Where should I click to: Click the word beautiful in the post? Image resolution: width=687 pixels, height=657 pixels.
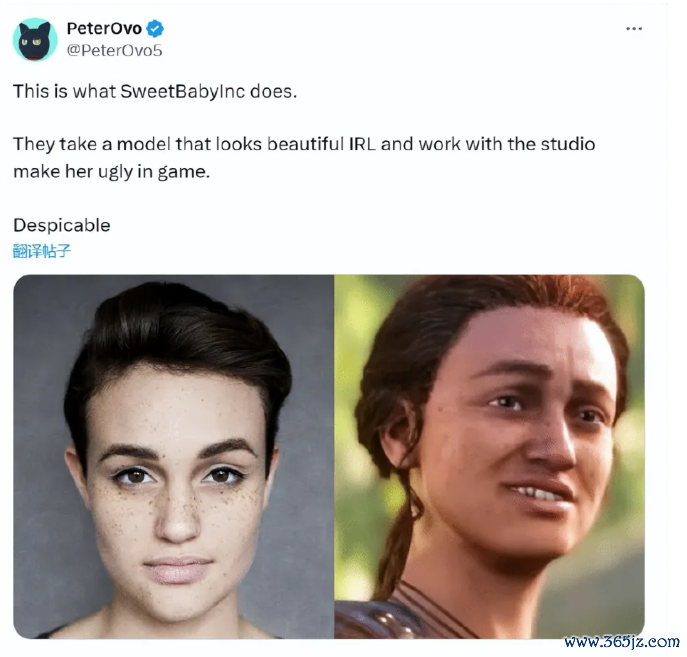point(305,144)
